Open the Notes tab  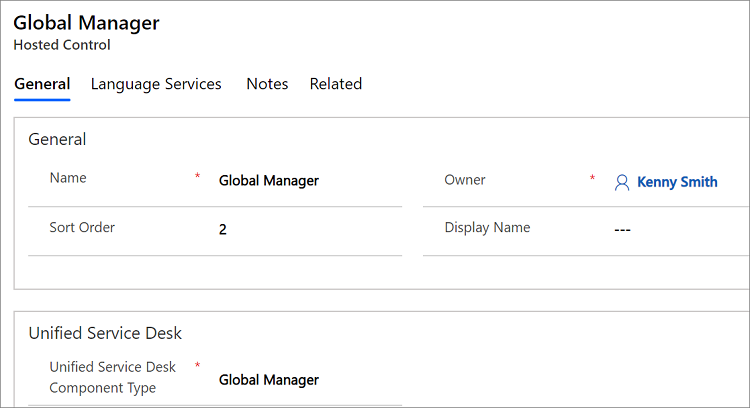coord(267,84)
